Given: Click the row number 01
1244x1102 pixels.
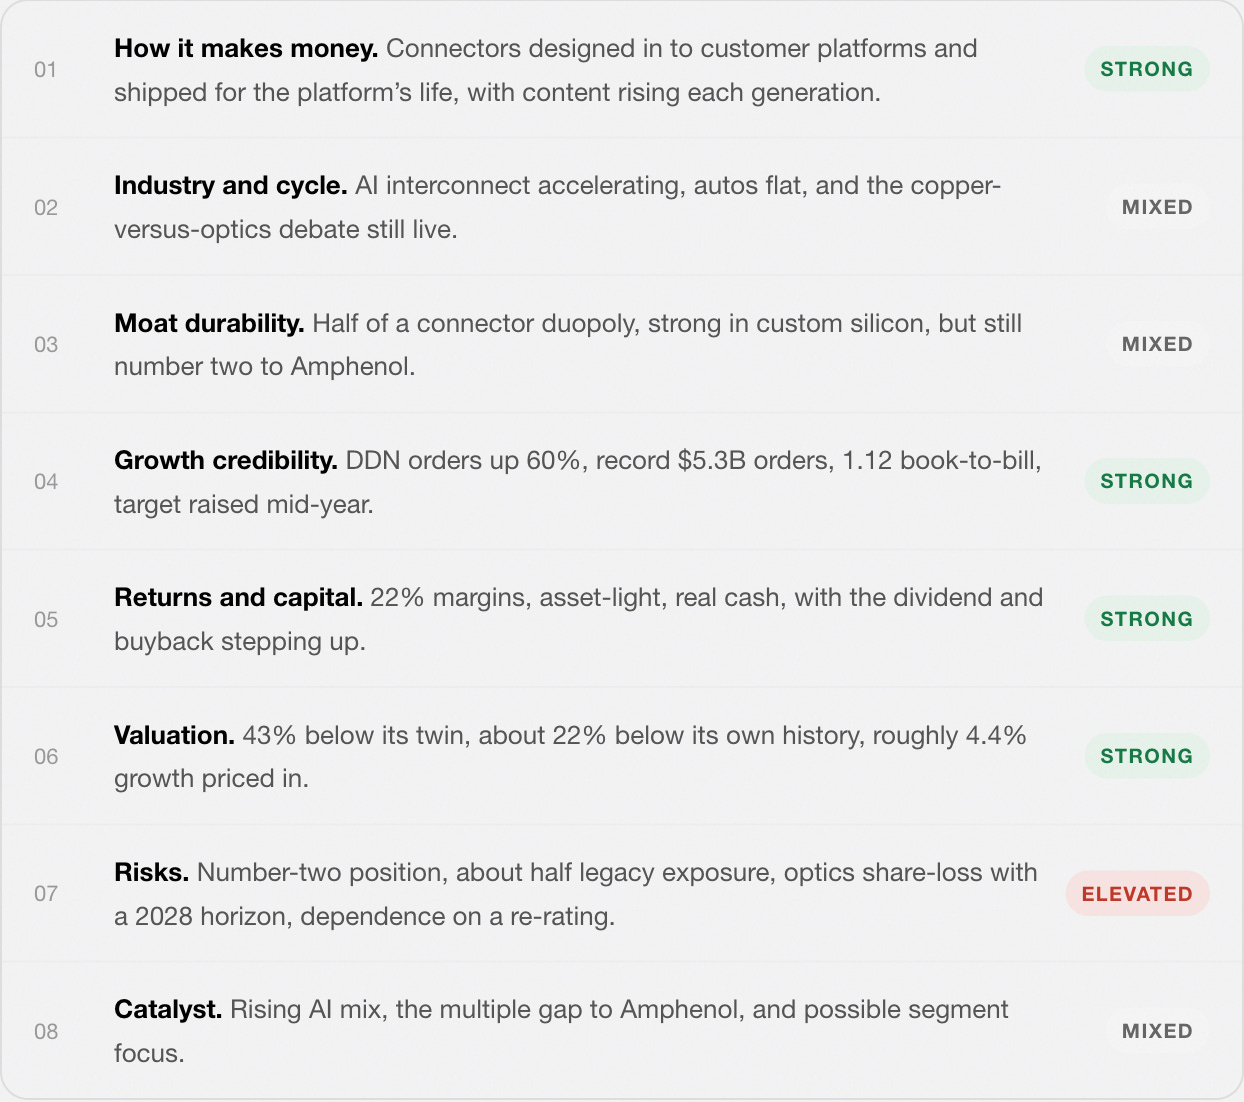Looking at the screenshot, I should click(46, 70).
